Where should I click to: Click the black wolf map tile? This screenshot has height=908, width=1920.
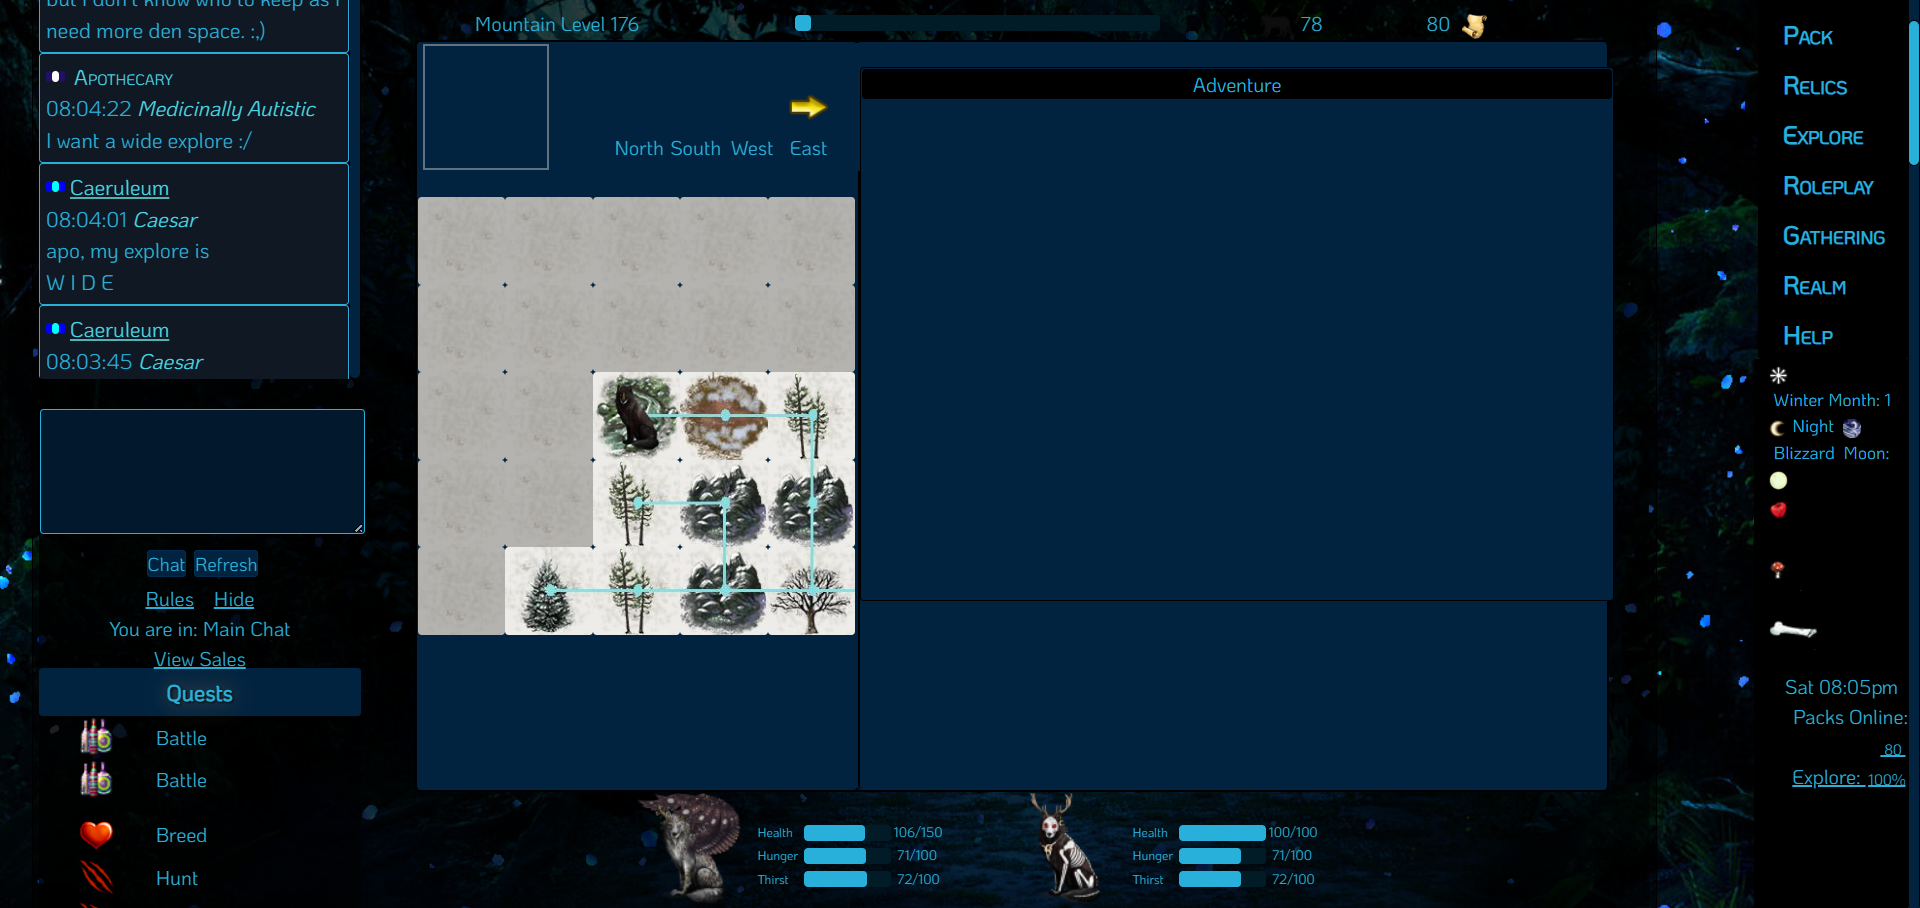637,416
